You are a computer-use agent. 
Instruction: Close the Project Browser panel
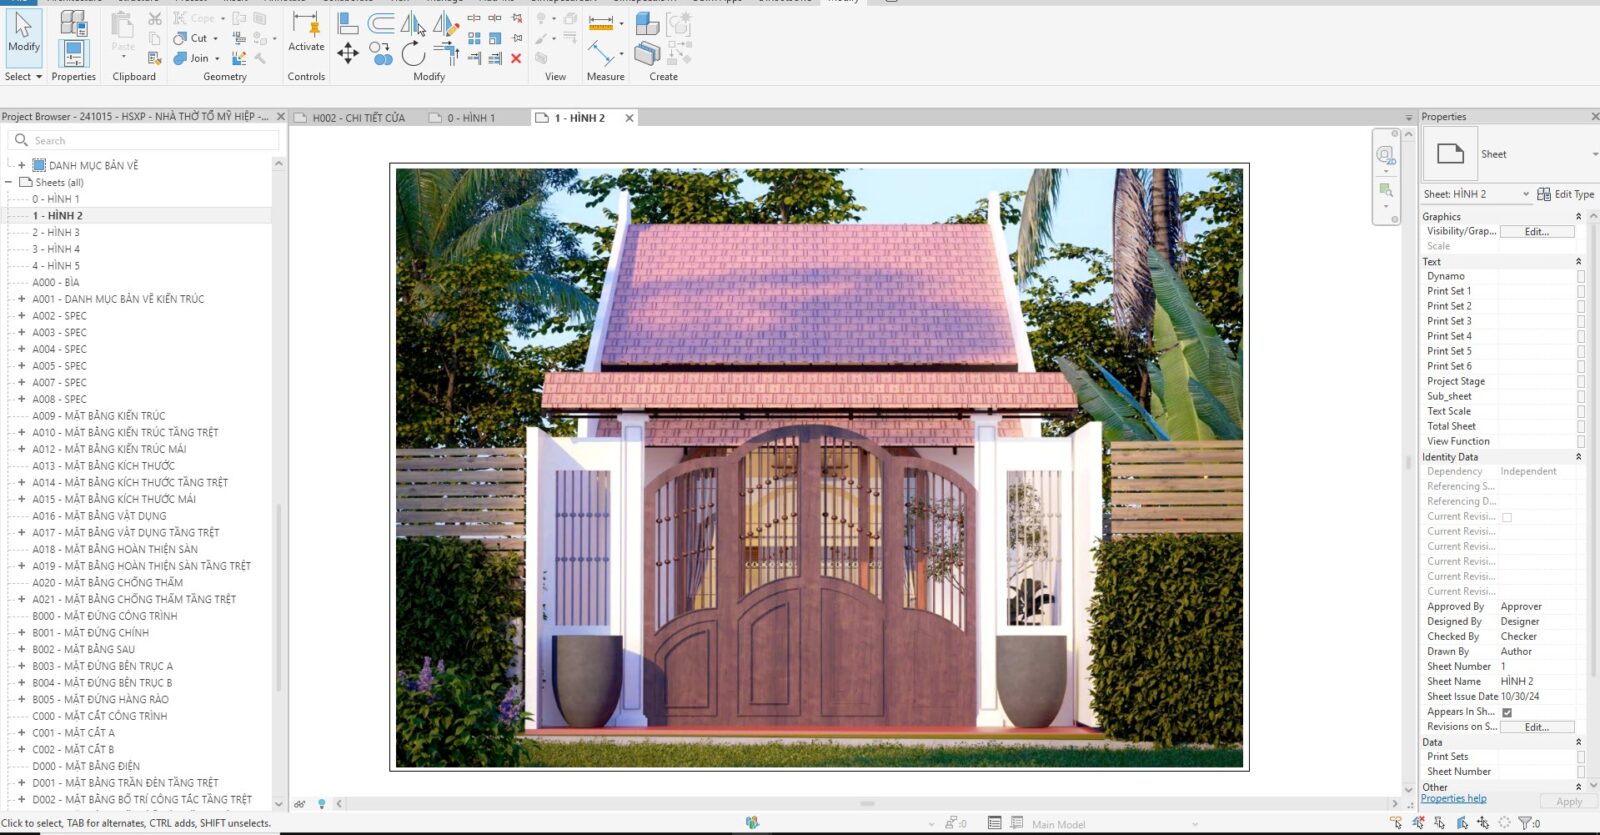(281, 117)
